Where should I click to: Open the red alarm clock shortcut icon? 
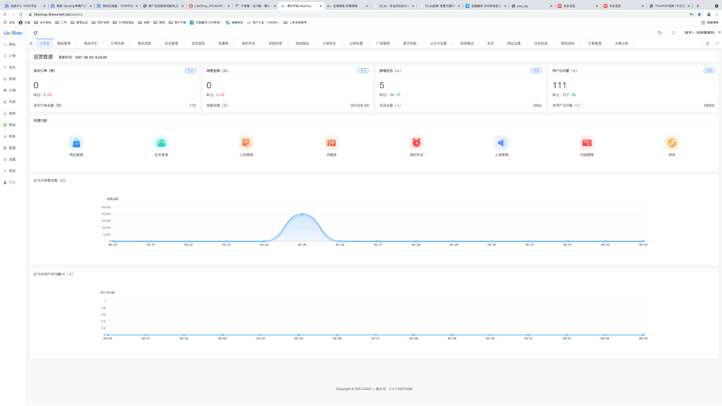[x=416, y=143]
